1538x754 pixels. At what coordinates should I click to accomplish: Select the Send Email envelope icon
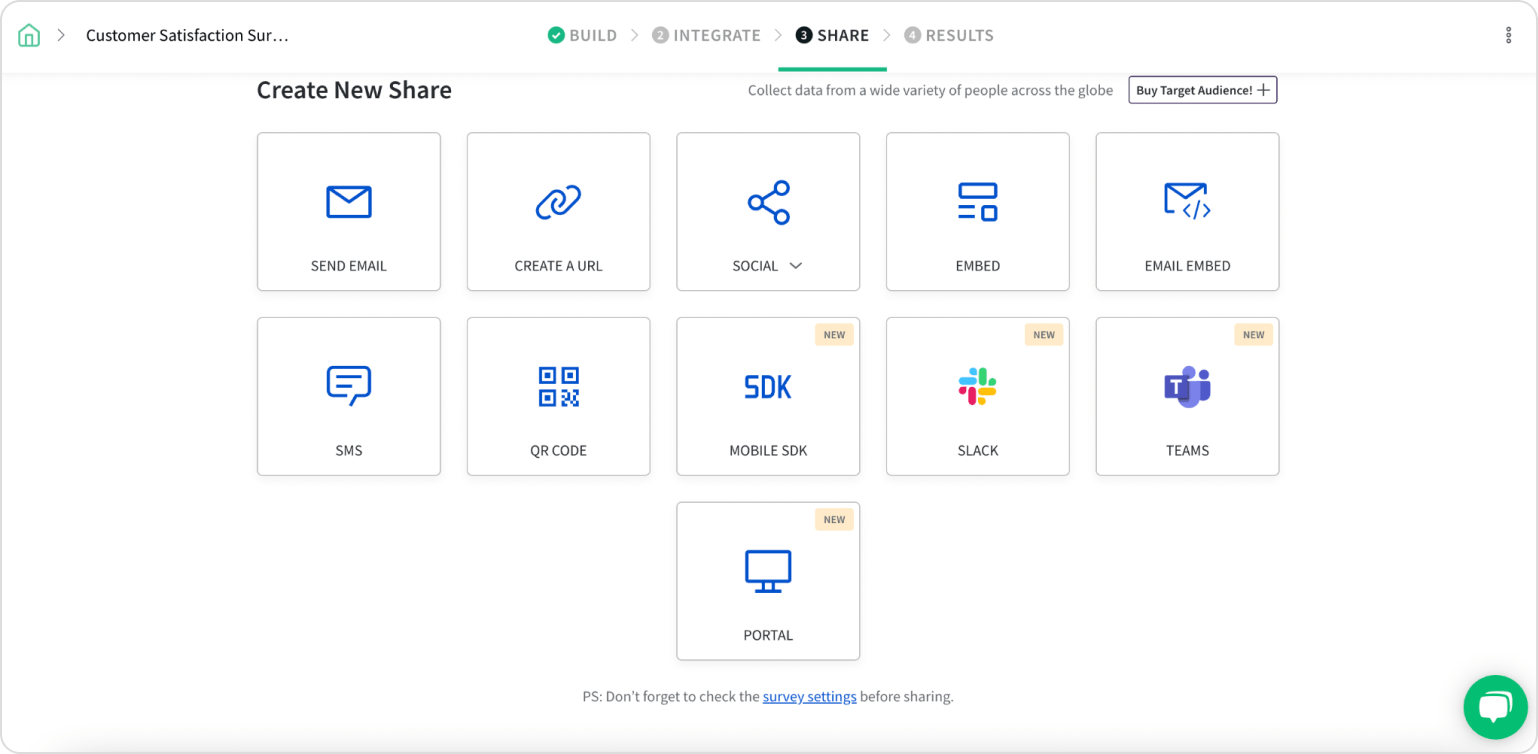pos(349,202)
